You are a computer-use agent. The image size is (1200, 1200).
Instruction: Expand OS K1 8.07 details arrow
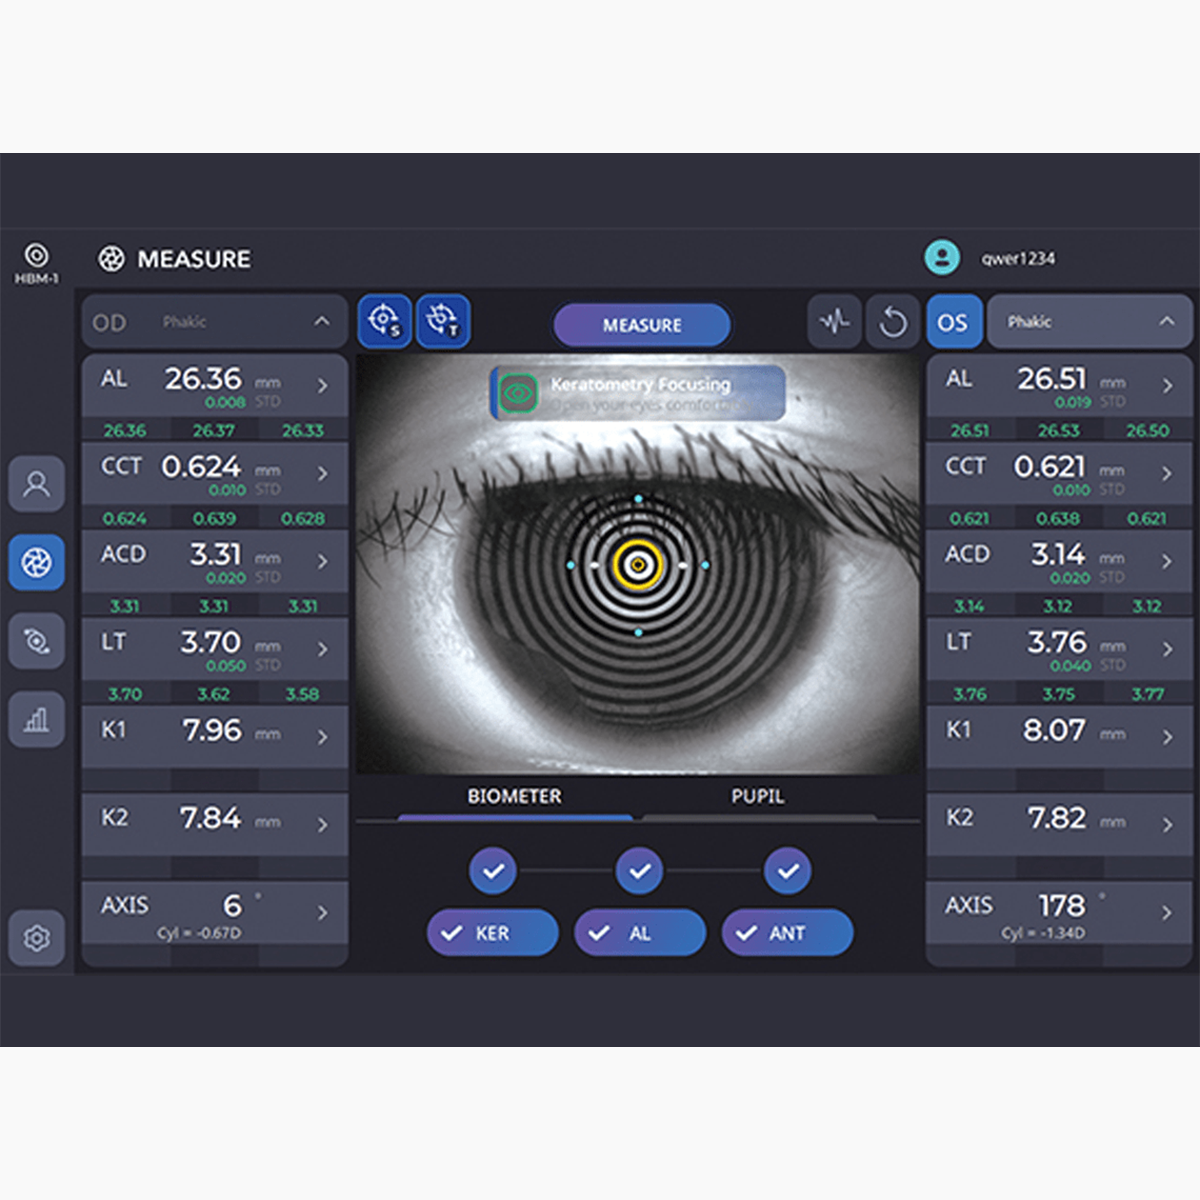[1167, 737]
